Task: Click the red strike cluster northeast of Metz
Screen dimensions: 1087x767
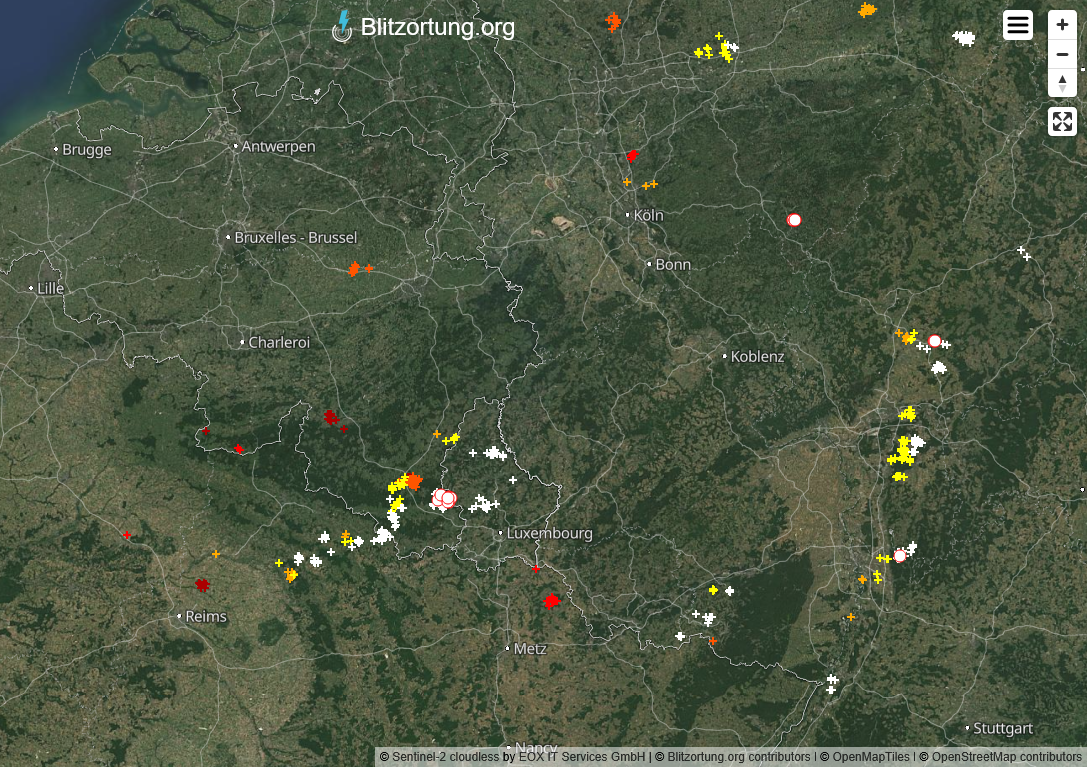Action: coord(552,601)
